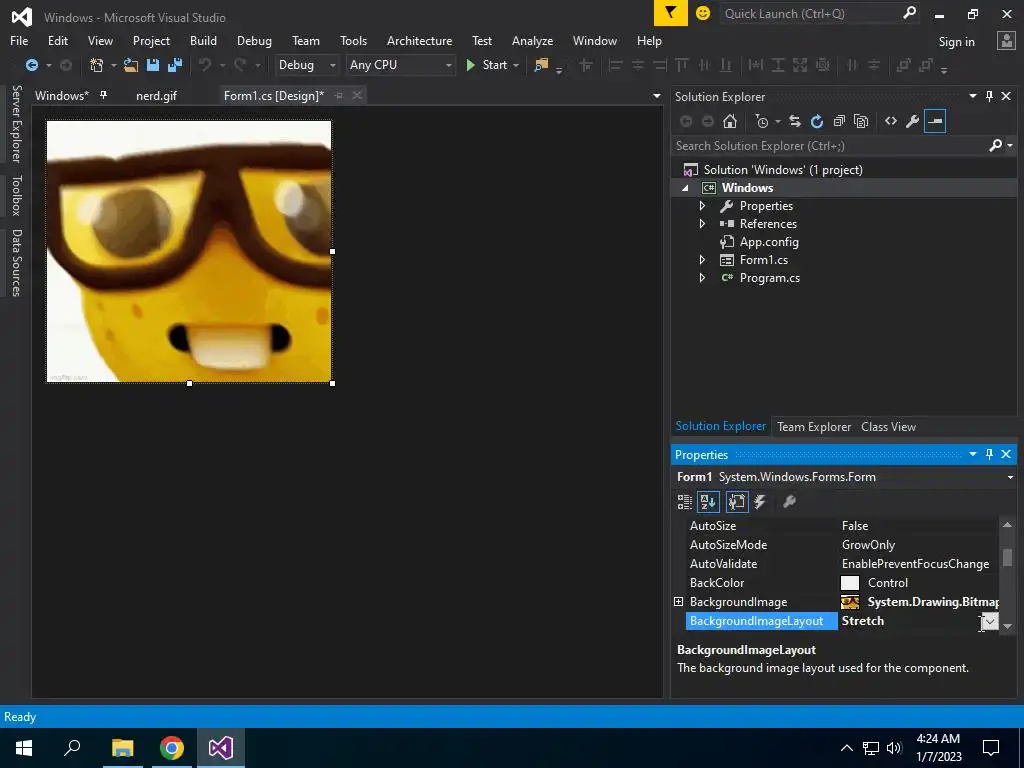The width and height of the screenshot is (1024, 768).
Task: Open the Analyze menu
Action: [x=532, y=40]
